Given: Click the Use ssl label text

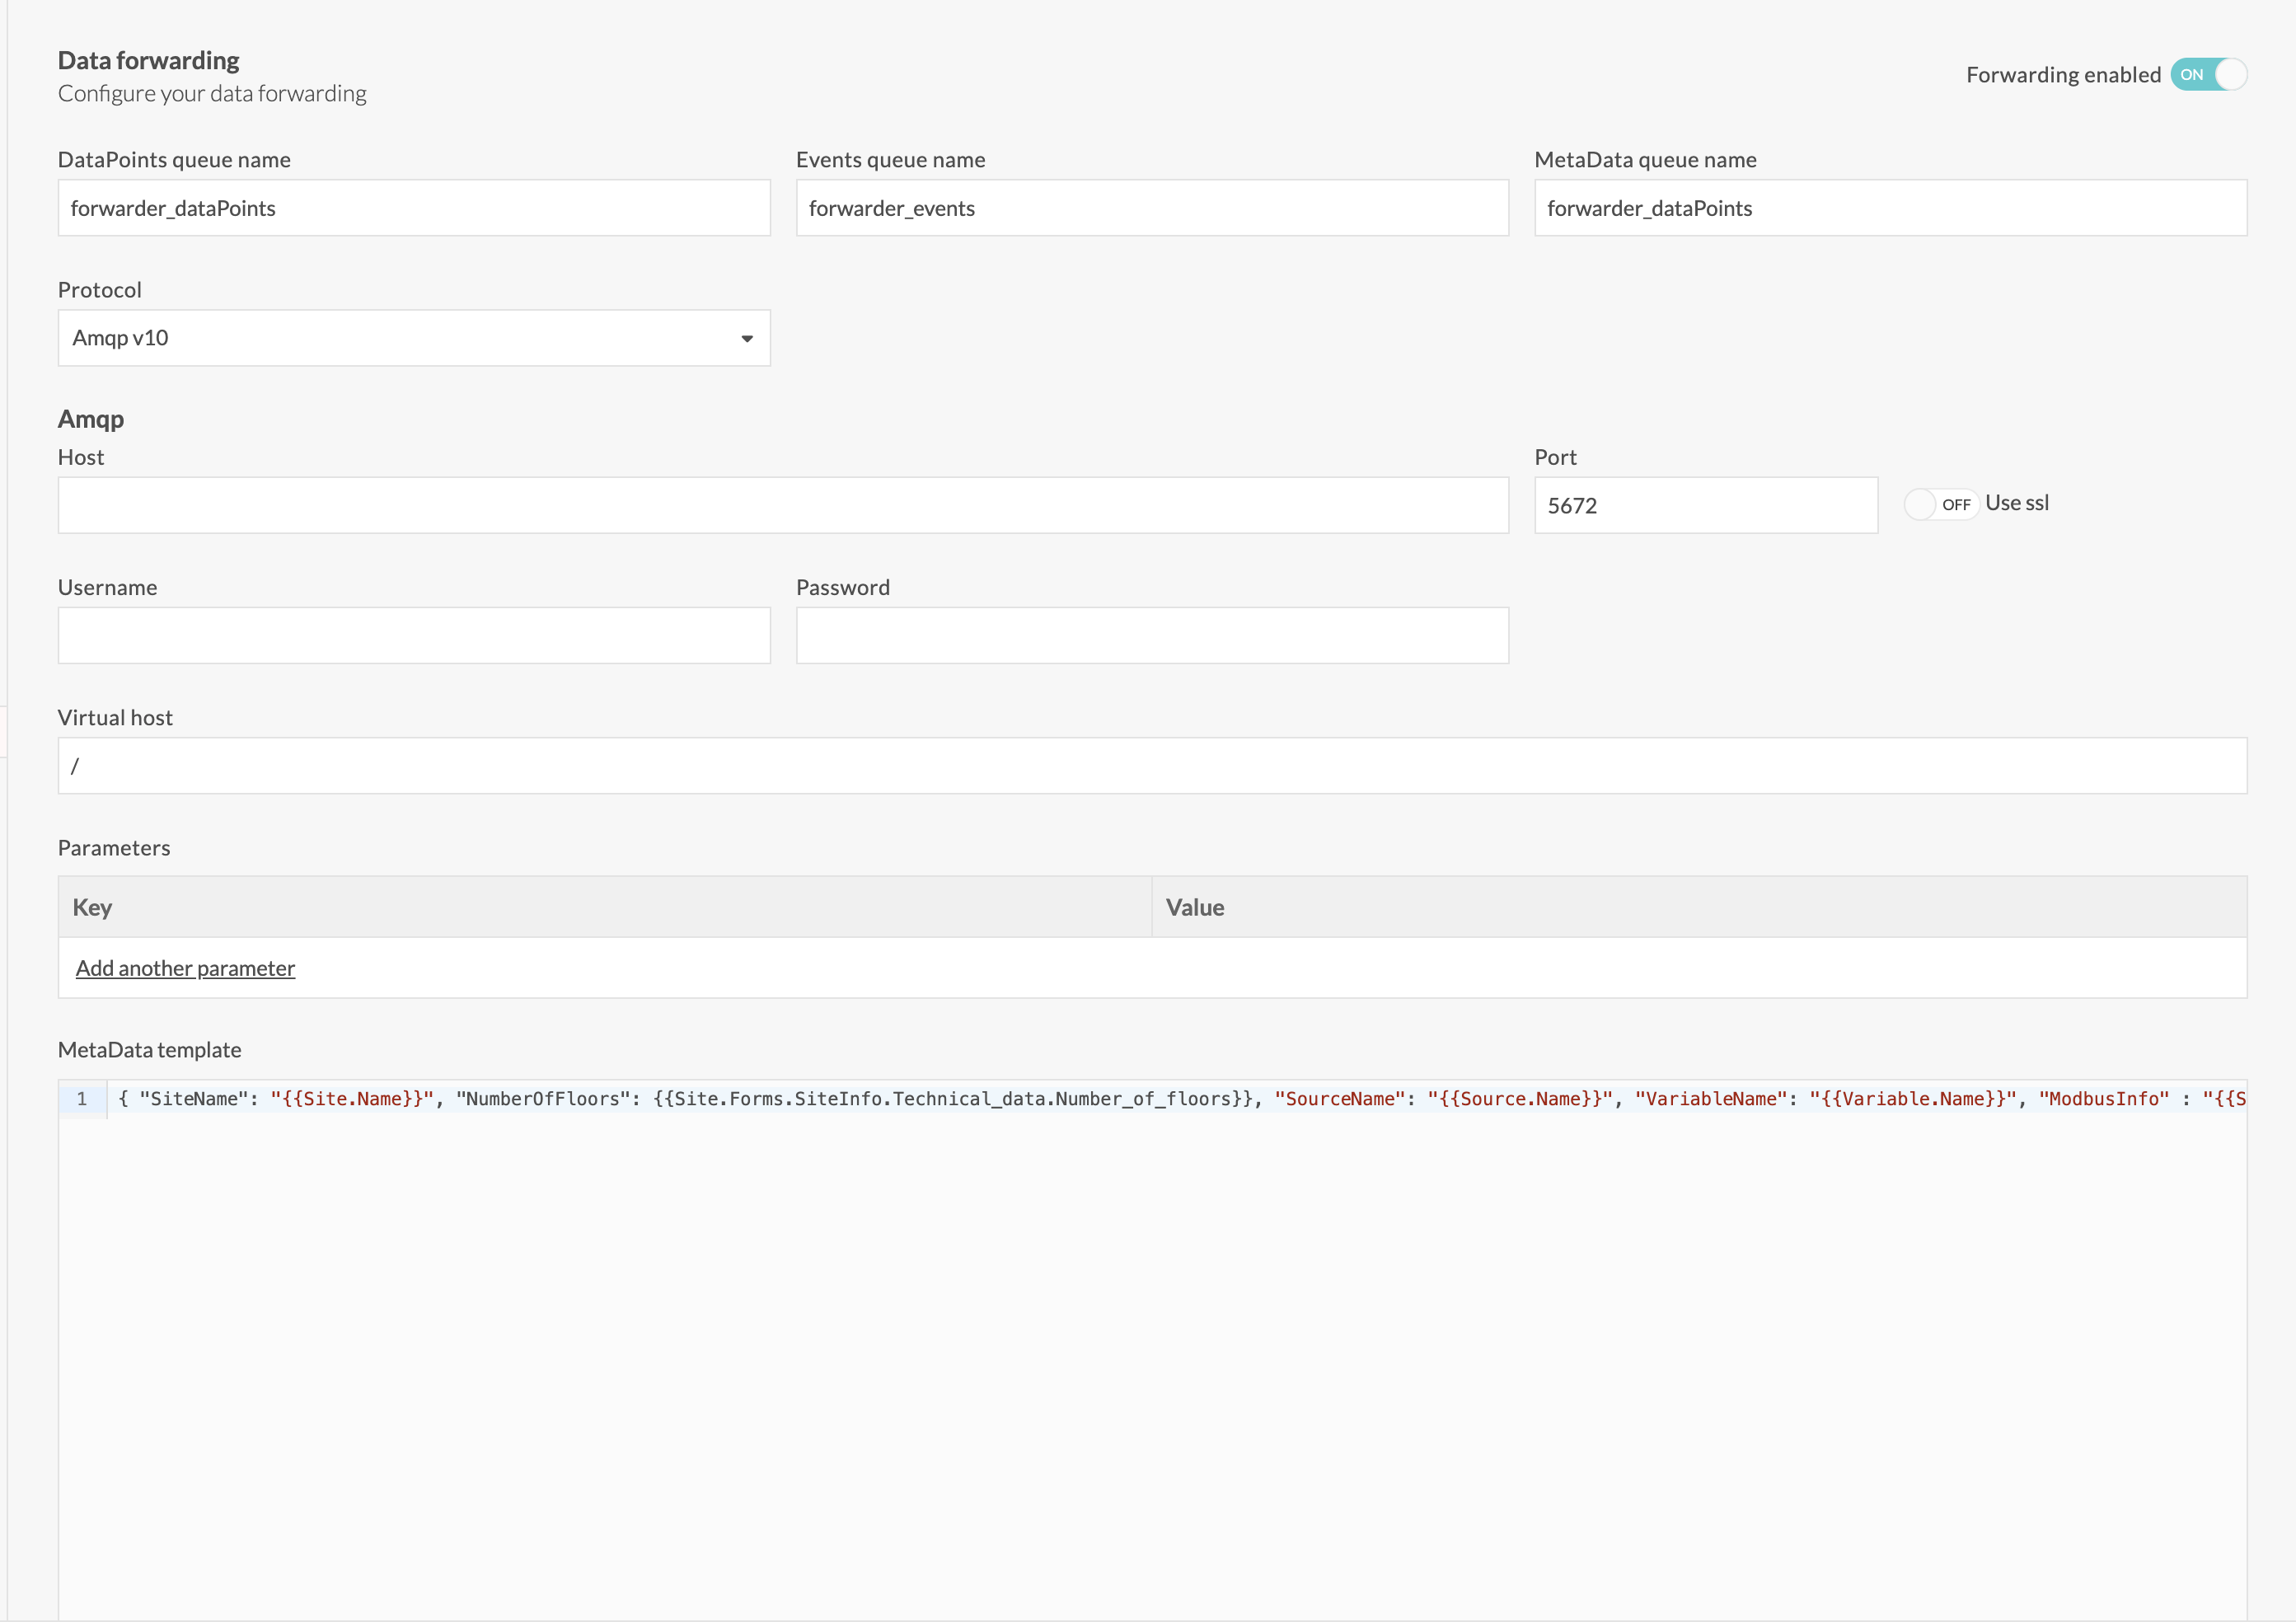Looking at the screenshot, I should point(2016,503).
